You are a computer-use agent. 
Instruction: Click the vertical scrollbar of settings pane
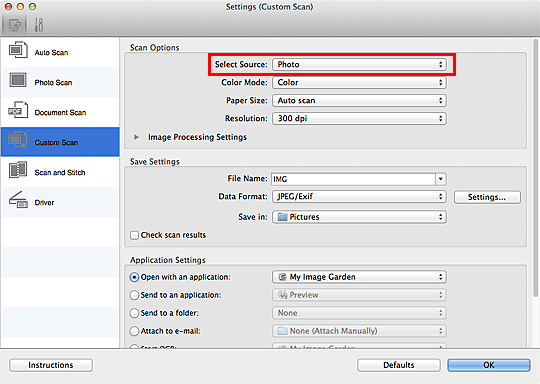(535, 167)
